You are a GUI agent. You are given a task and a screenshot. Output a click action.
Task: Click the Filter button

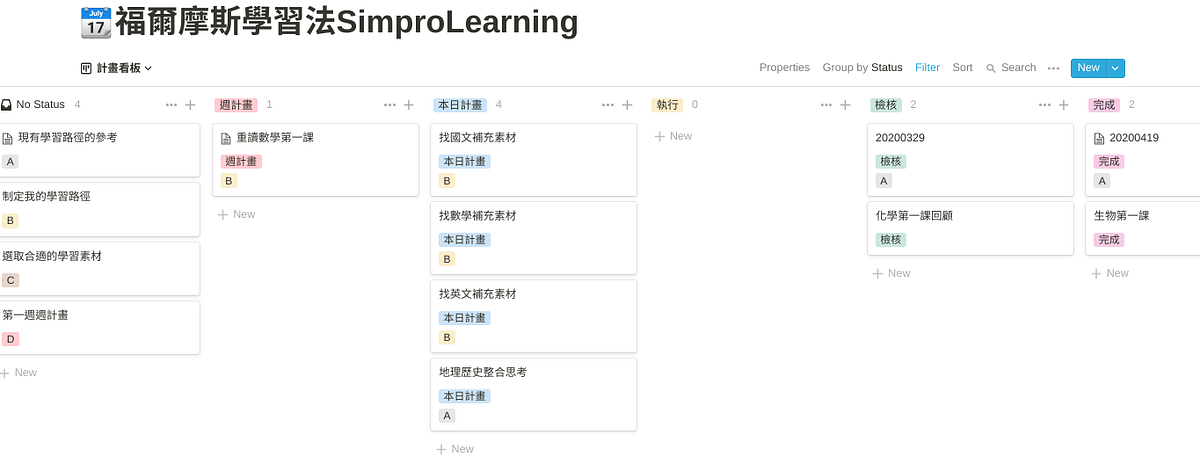point(927,68)
